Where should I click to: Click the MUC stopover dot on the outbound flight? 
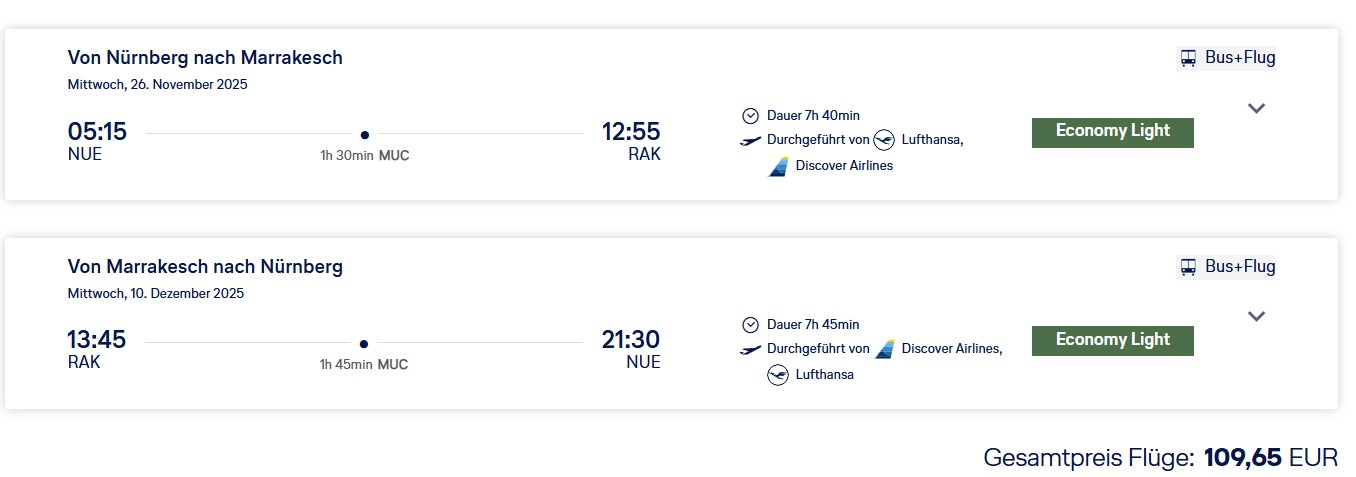coord(365,134)
